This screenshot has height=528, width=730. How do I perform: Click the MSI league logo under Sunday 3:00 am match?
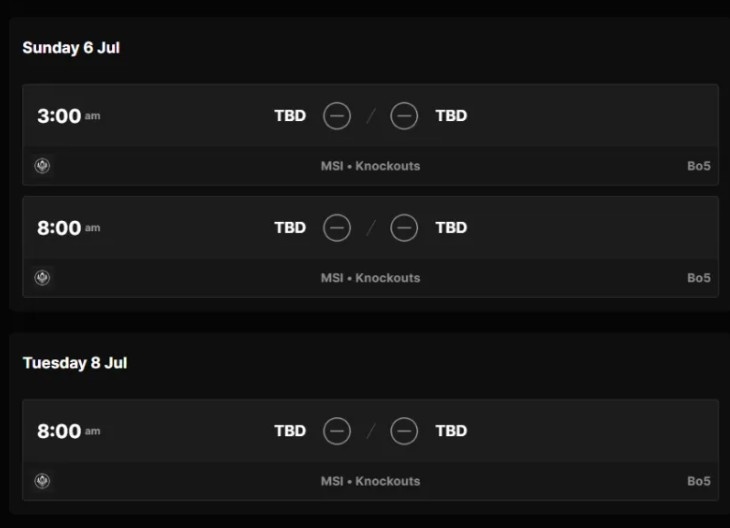(x=42, y=166)
